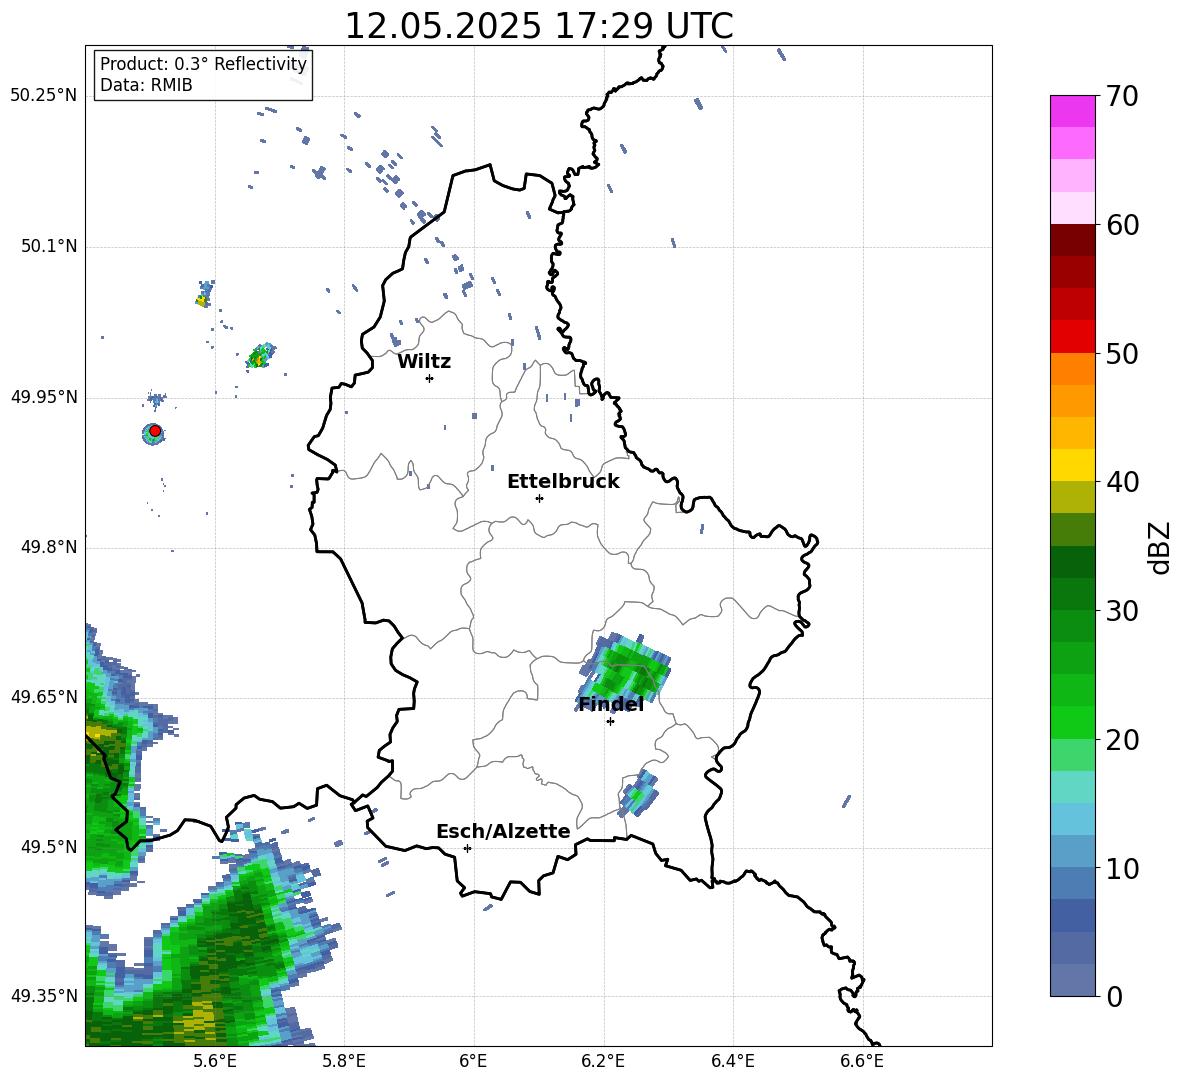The image size is (1184, 1081).
Task: Click the 49.35°N latitude tick label
Action: tap(43, 996)
